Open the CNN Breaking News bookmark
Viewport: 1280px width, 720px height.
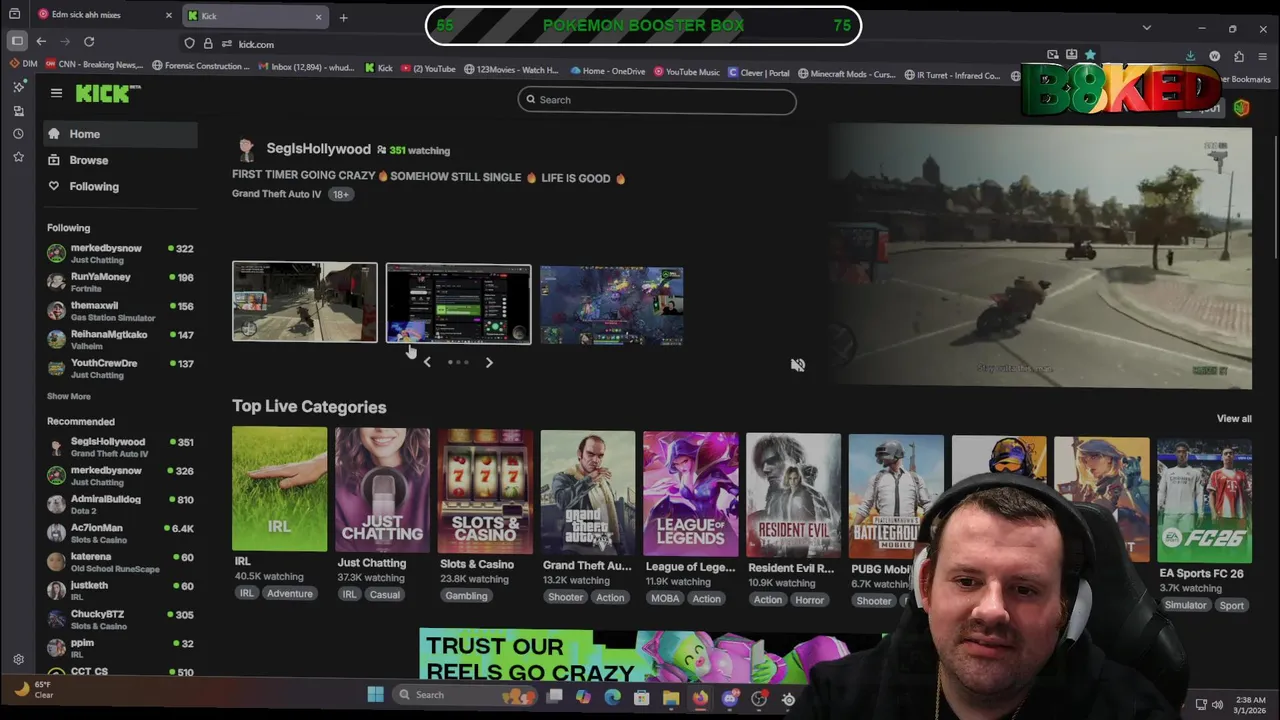(94, 65)
